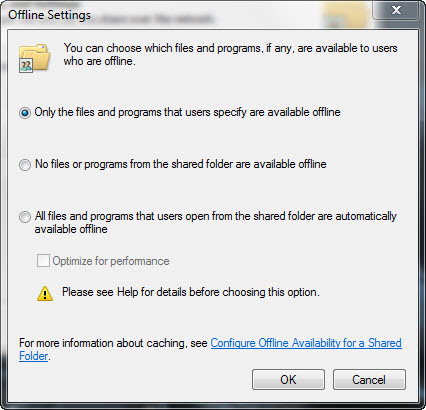Viewport: 426px width, 410px height.
Task: Click the Offline Settings title bar text
Action: (x=49, y=15)
